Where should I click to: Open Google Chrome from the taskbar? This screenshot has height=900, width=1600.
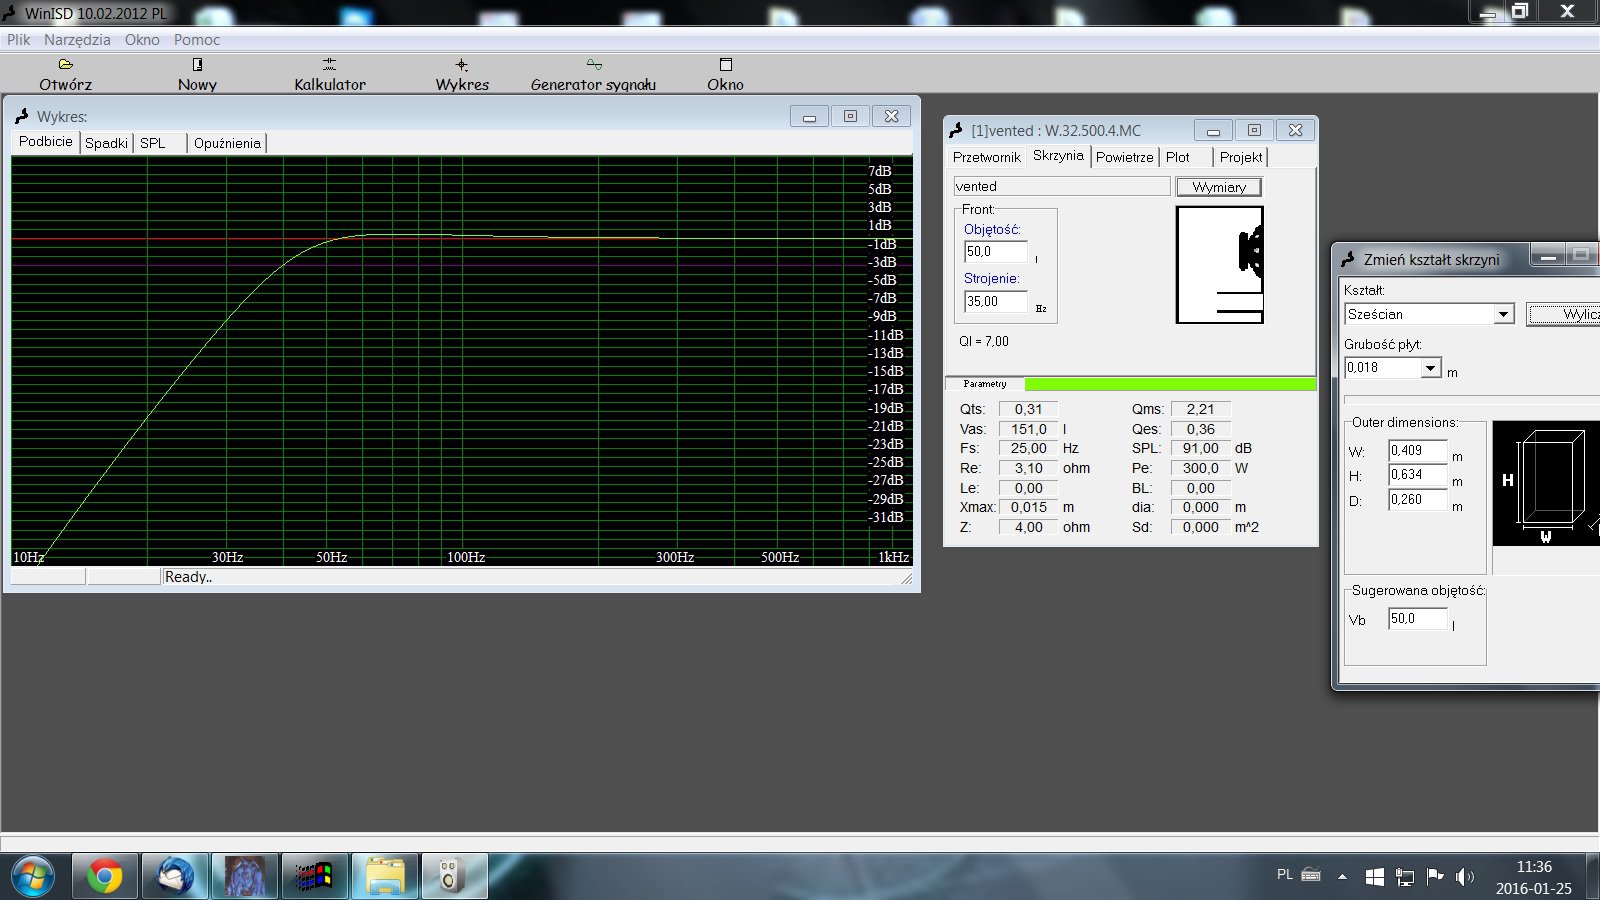click(105, 877)
